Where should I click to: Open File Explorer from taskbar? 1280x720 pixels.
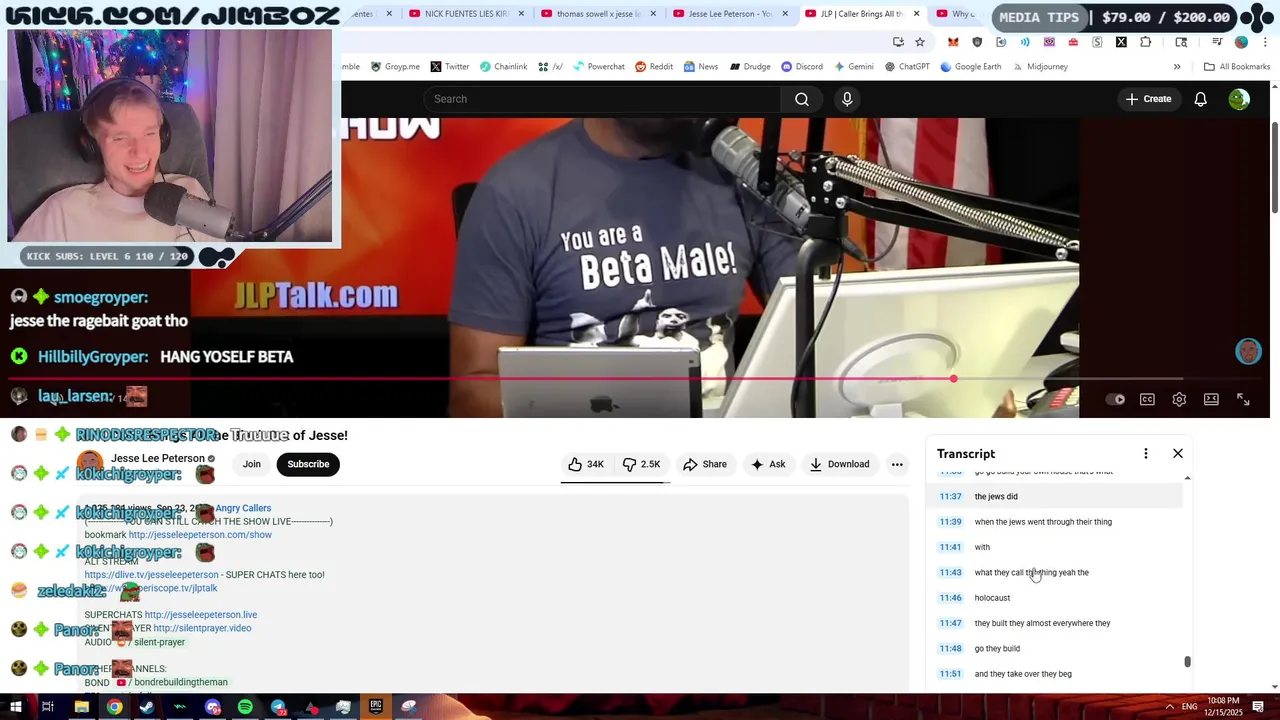pyautogui.click(x=82, y=707)
